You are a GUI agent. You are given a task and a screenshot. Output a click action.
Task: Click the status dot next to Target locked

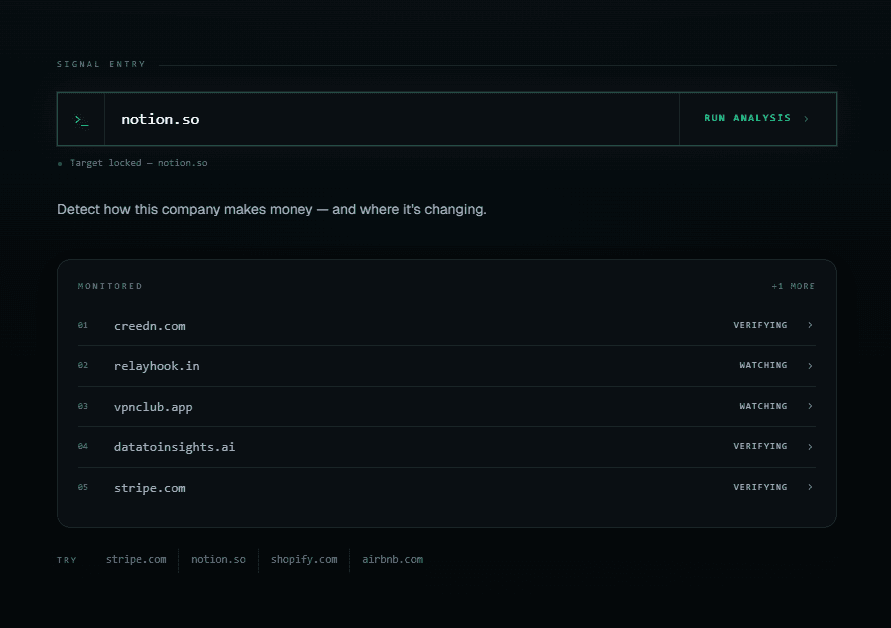pos(58,162)
